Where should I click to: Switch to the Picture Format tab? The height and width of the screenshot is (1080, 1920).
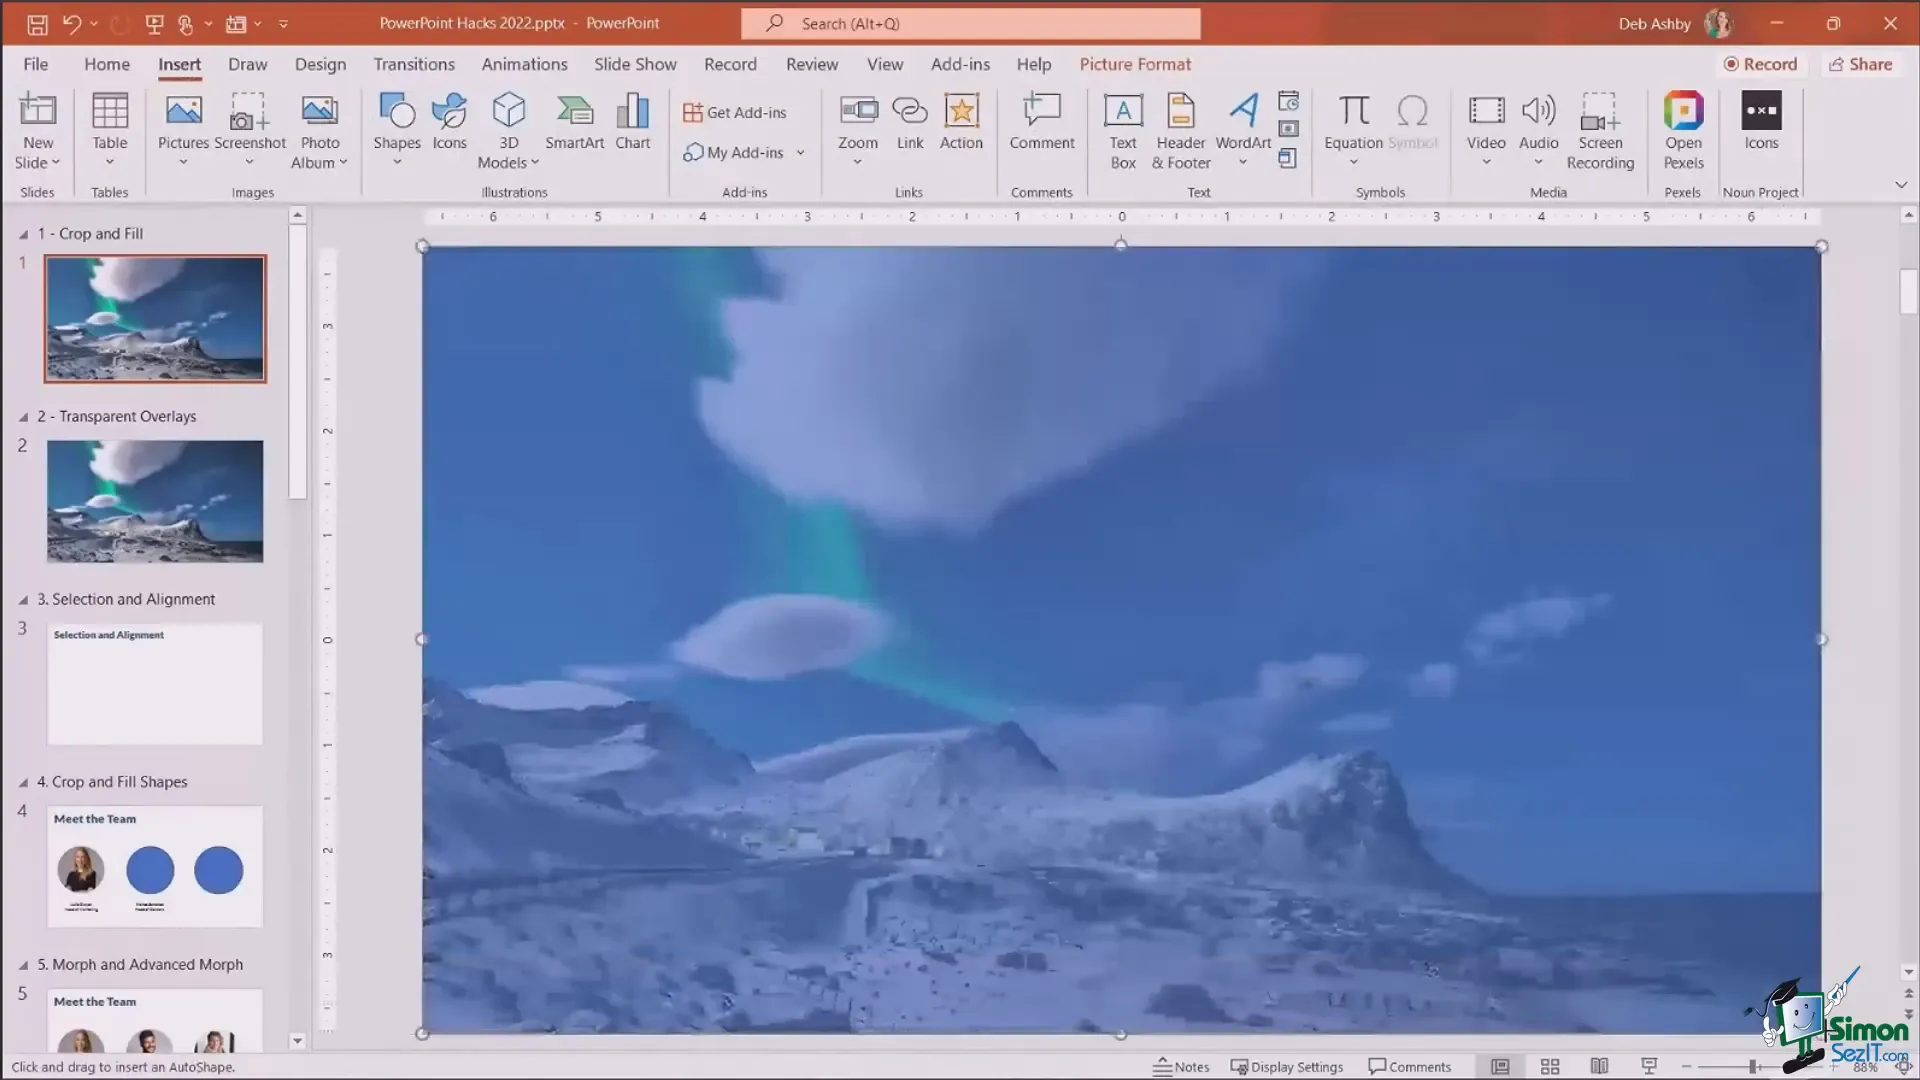pyautogui.click(x=1135, y=64)
